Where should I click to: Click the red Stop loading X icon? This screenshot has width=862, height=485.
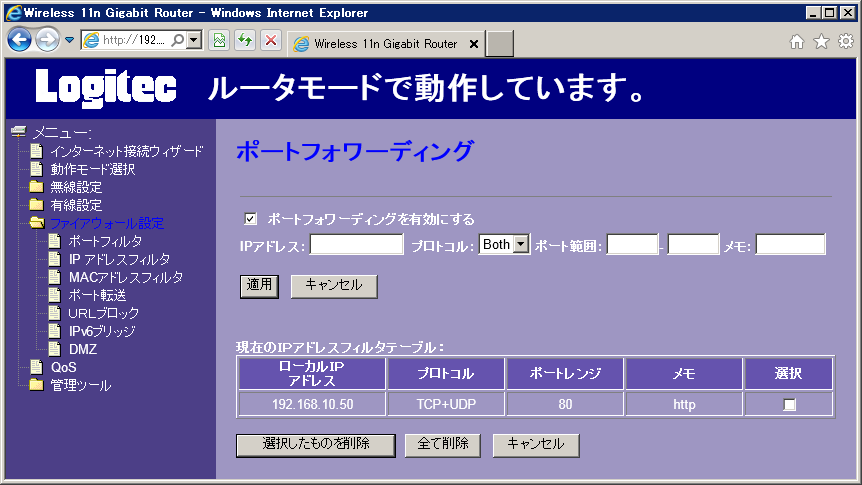(270, 40)
